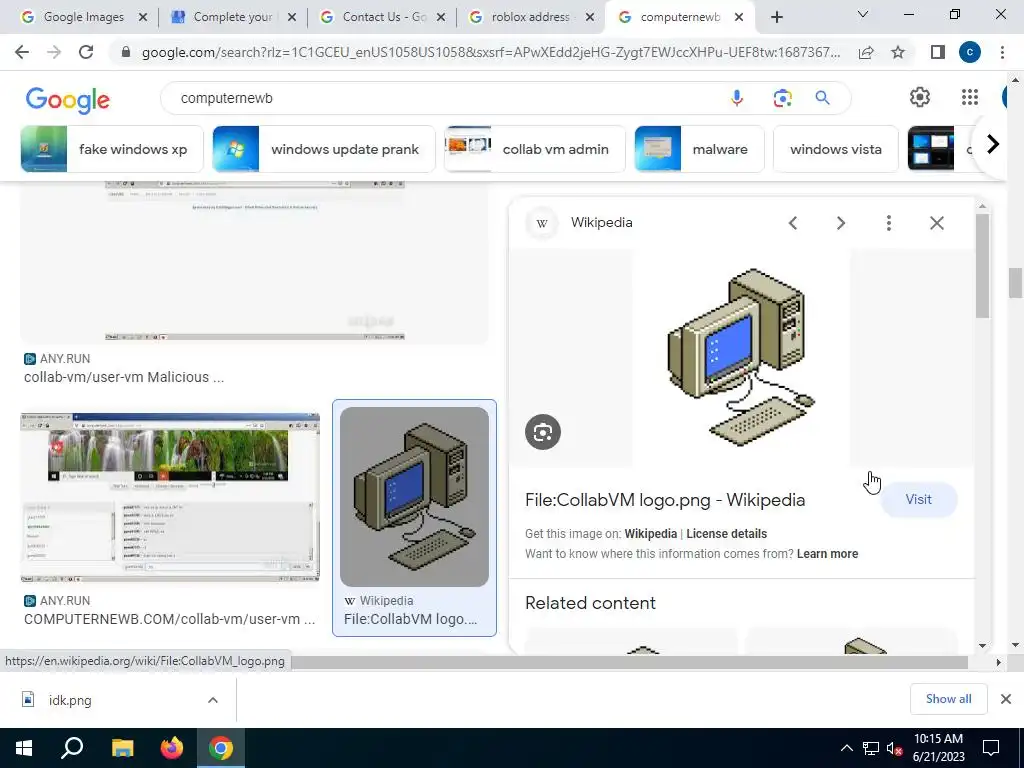The width and height of the screenshot is (1024, 768).
Task: Open the Wikipedia source link in the preview
Action: pyautogui.click(x=650, y=534)
